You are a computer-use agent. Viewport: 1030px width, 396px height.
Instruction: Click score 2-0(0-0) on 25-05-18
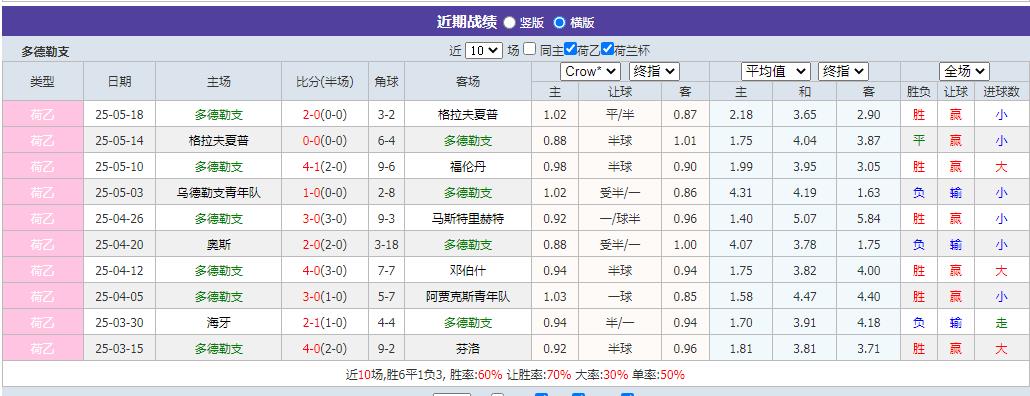(325, 115)
